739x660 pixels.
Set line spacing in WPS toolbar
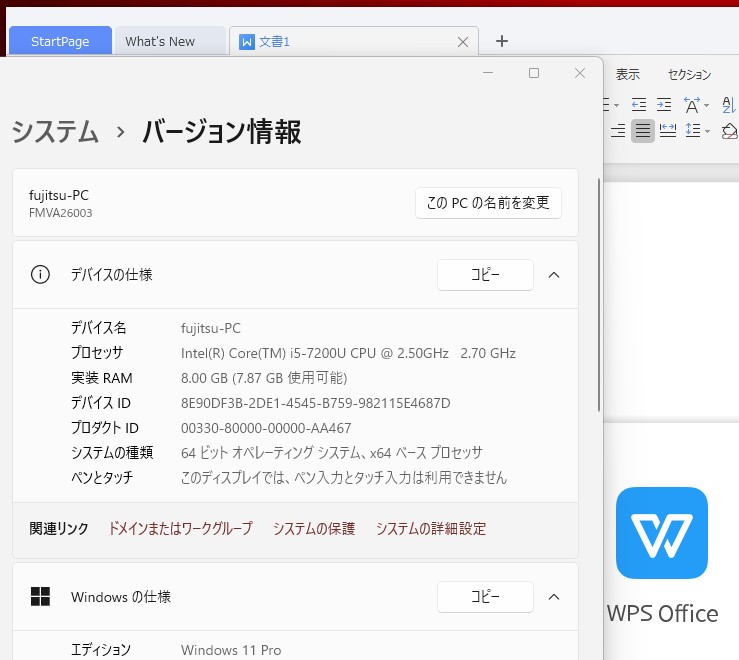tap(693, 130)
